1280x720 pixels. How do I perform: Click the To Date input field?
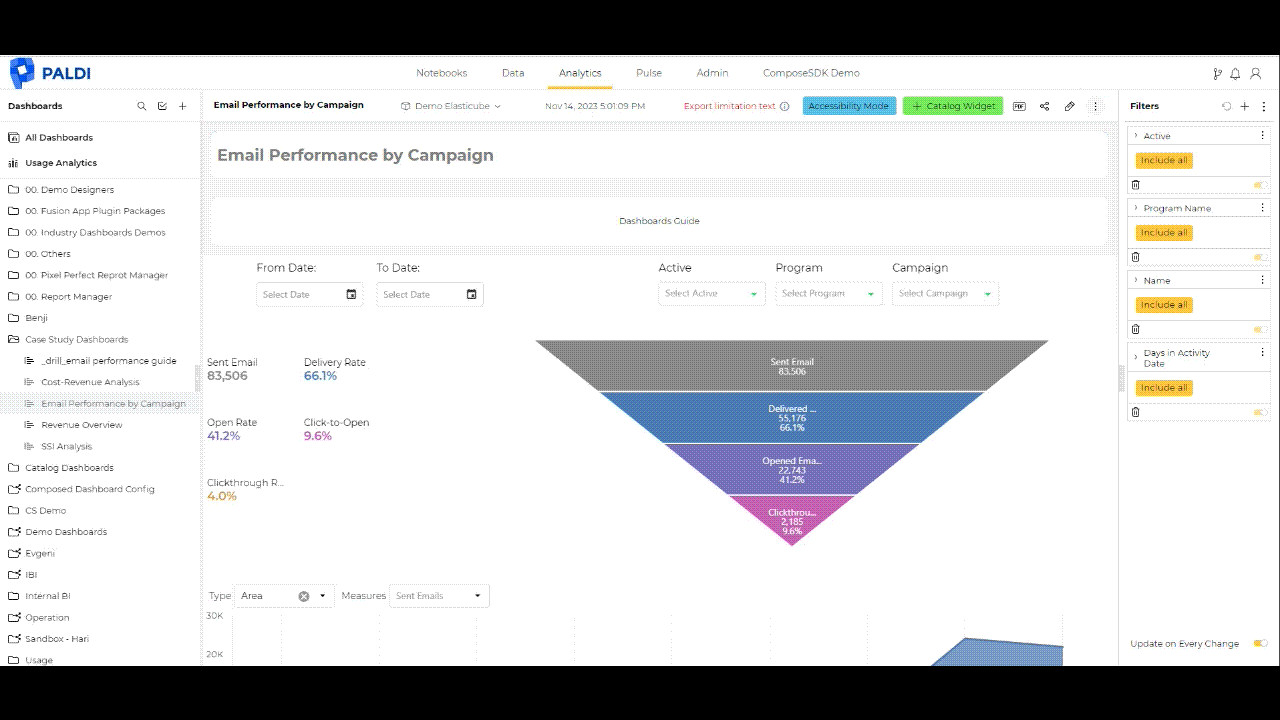(430, 294)
